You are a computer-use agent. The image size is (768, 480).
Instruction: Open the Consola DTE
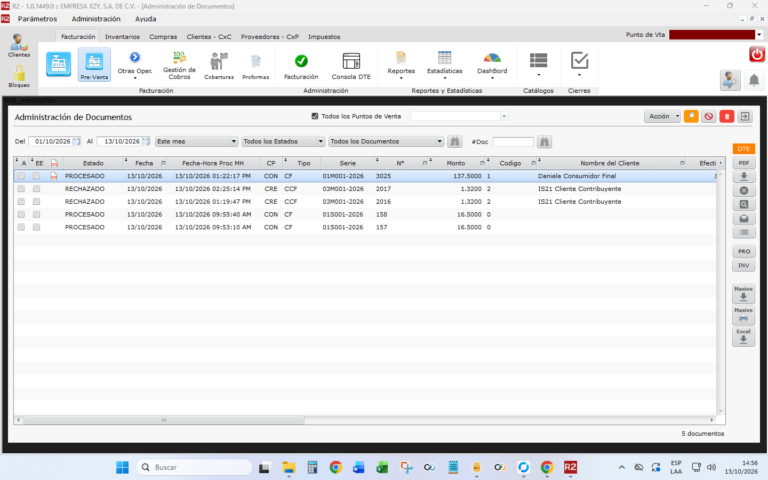click(351, 65)
